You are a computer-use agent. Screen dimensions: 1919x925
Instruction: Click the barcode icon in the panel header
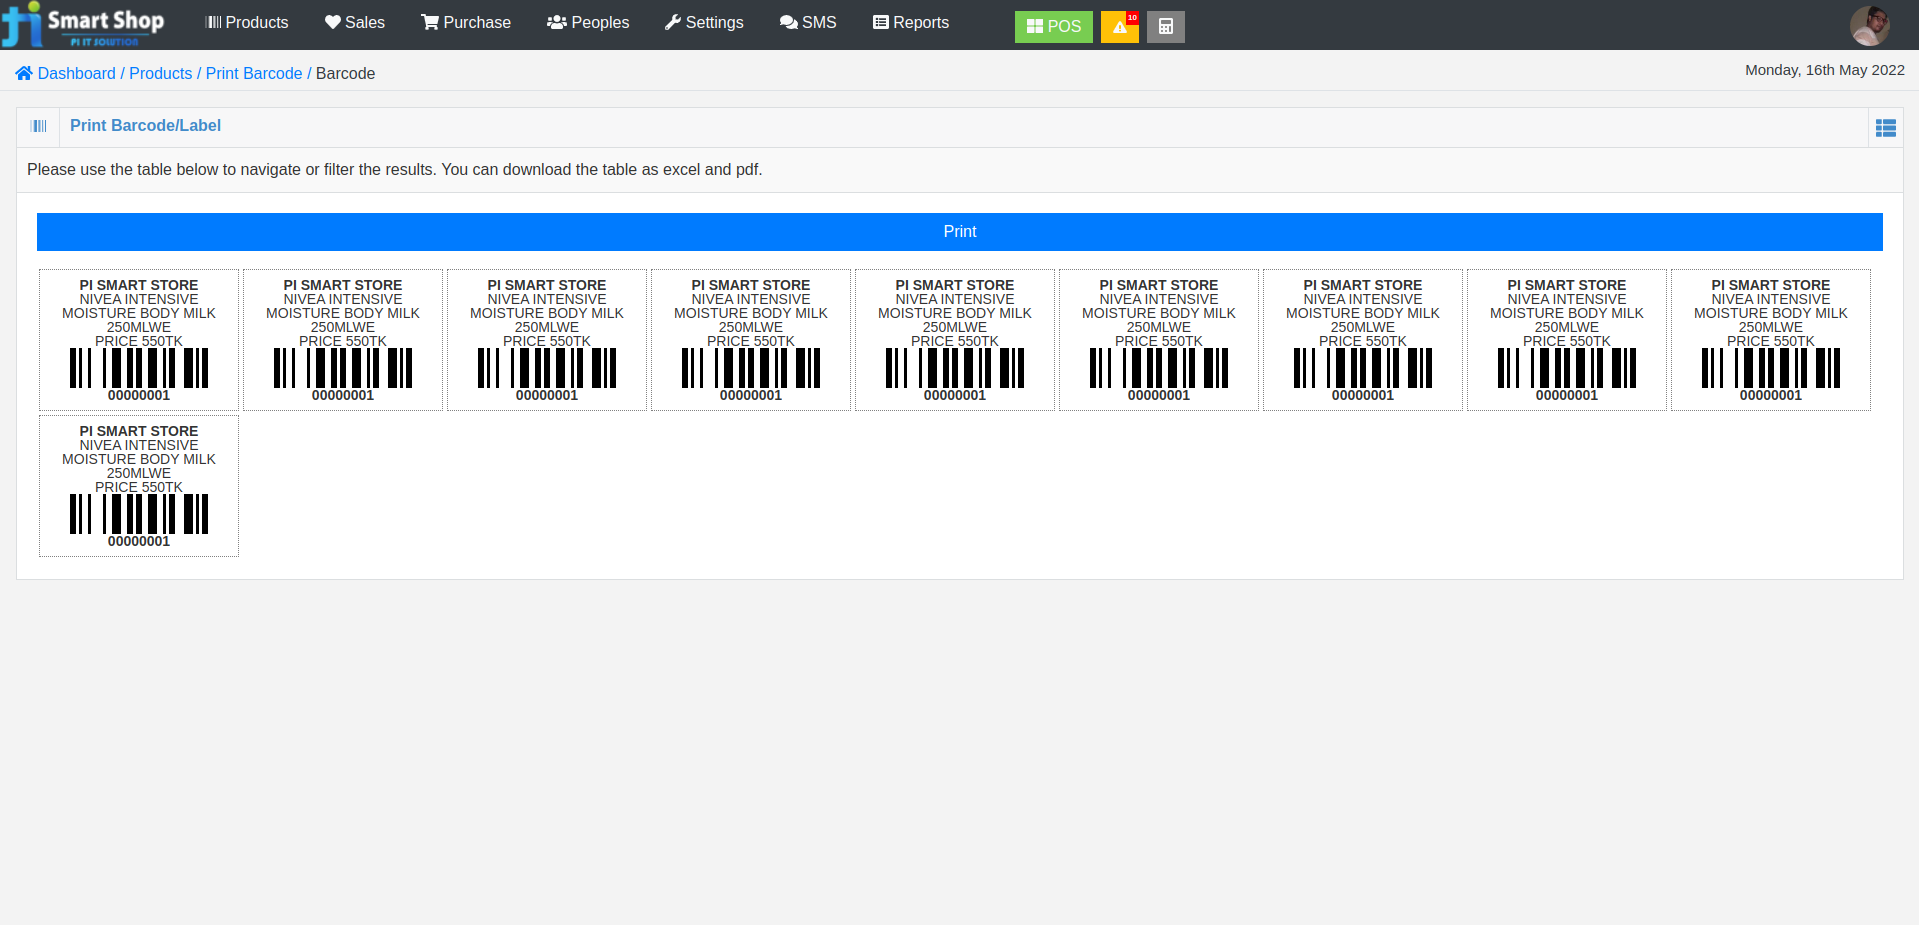[x=39, y=126]
